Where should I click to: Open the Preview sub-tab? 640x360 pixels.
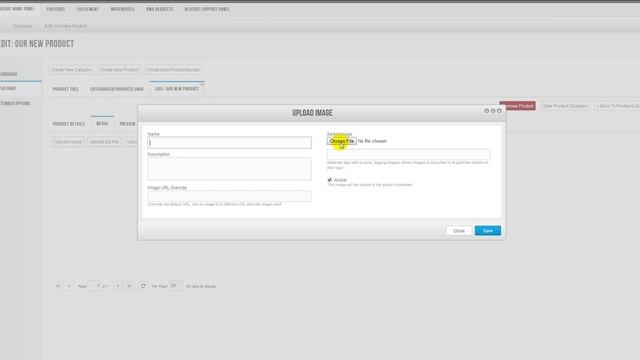click(x=127, y=124)
